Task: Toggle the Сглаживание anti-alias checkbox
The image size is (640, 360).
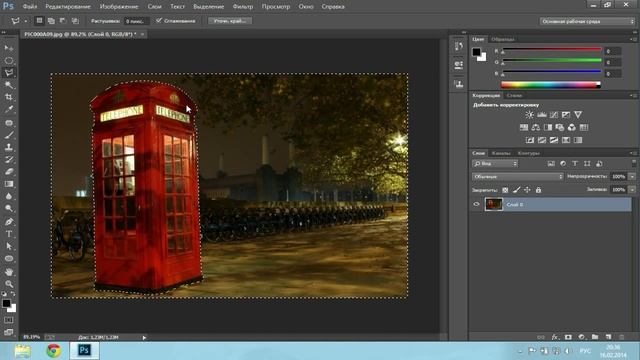Action: click(x=159, y=20)
